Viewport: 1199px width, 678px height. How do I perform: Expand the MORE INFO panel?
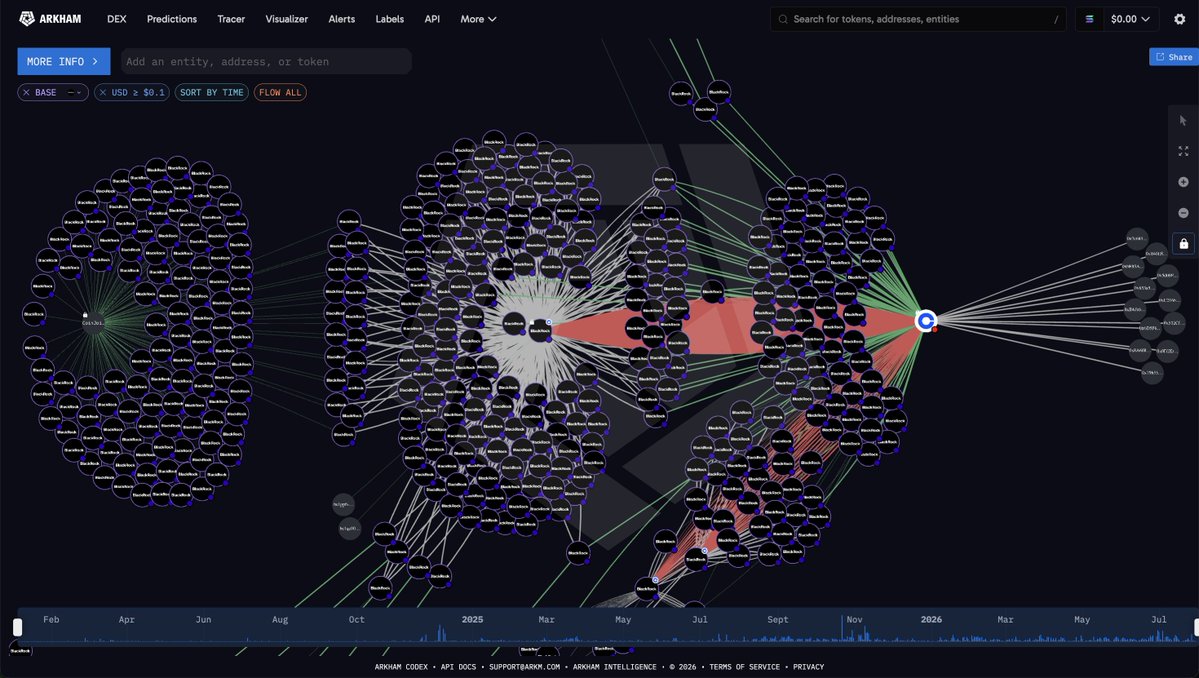(x=63, y=61)
